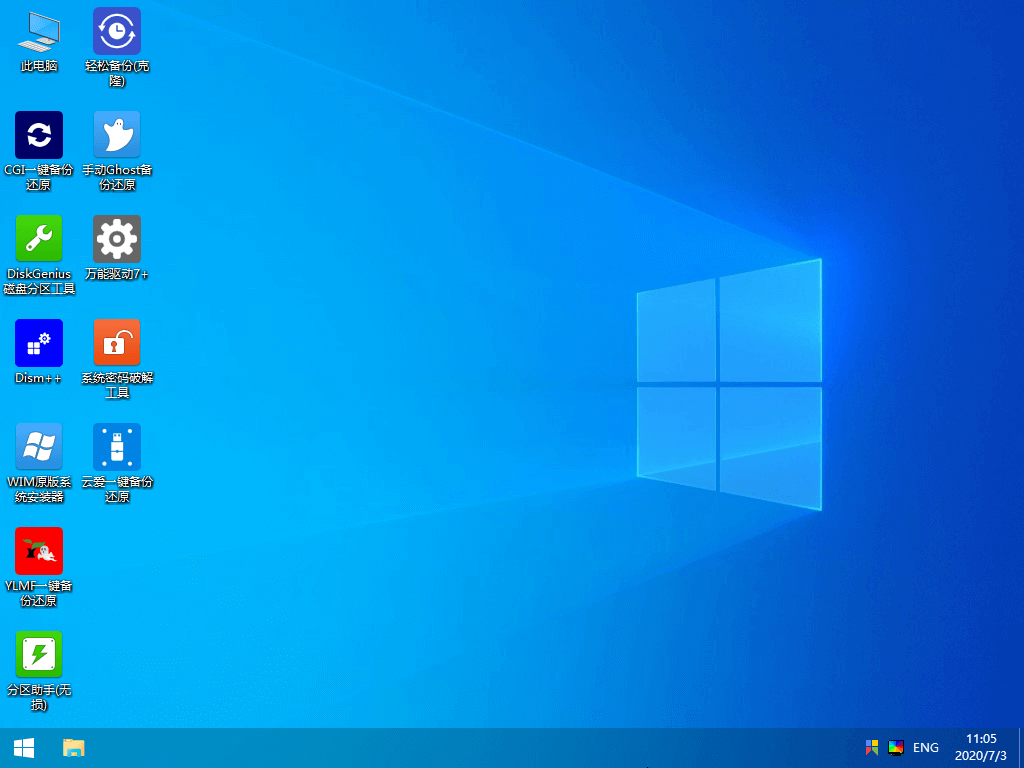This screenshot has height=768, width=1024.
Task: Switch input language via ENG indicator
Action: tap(926, 747)
